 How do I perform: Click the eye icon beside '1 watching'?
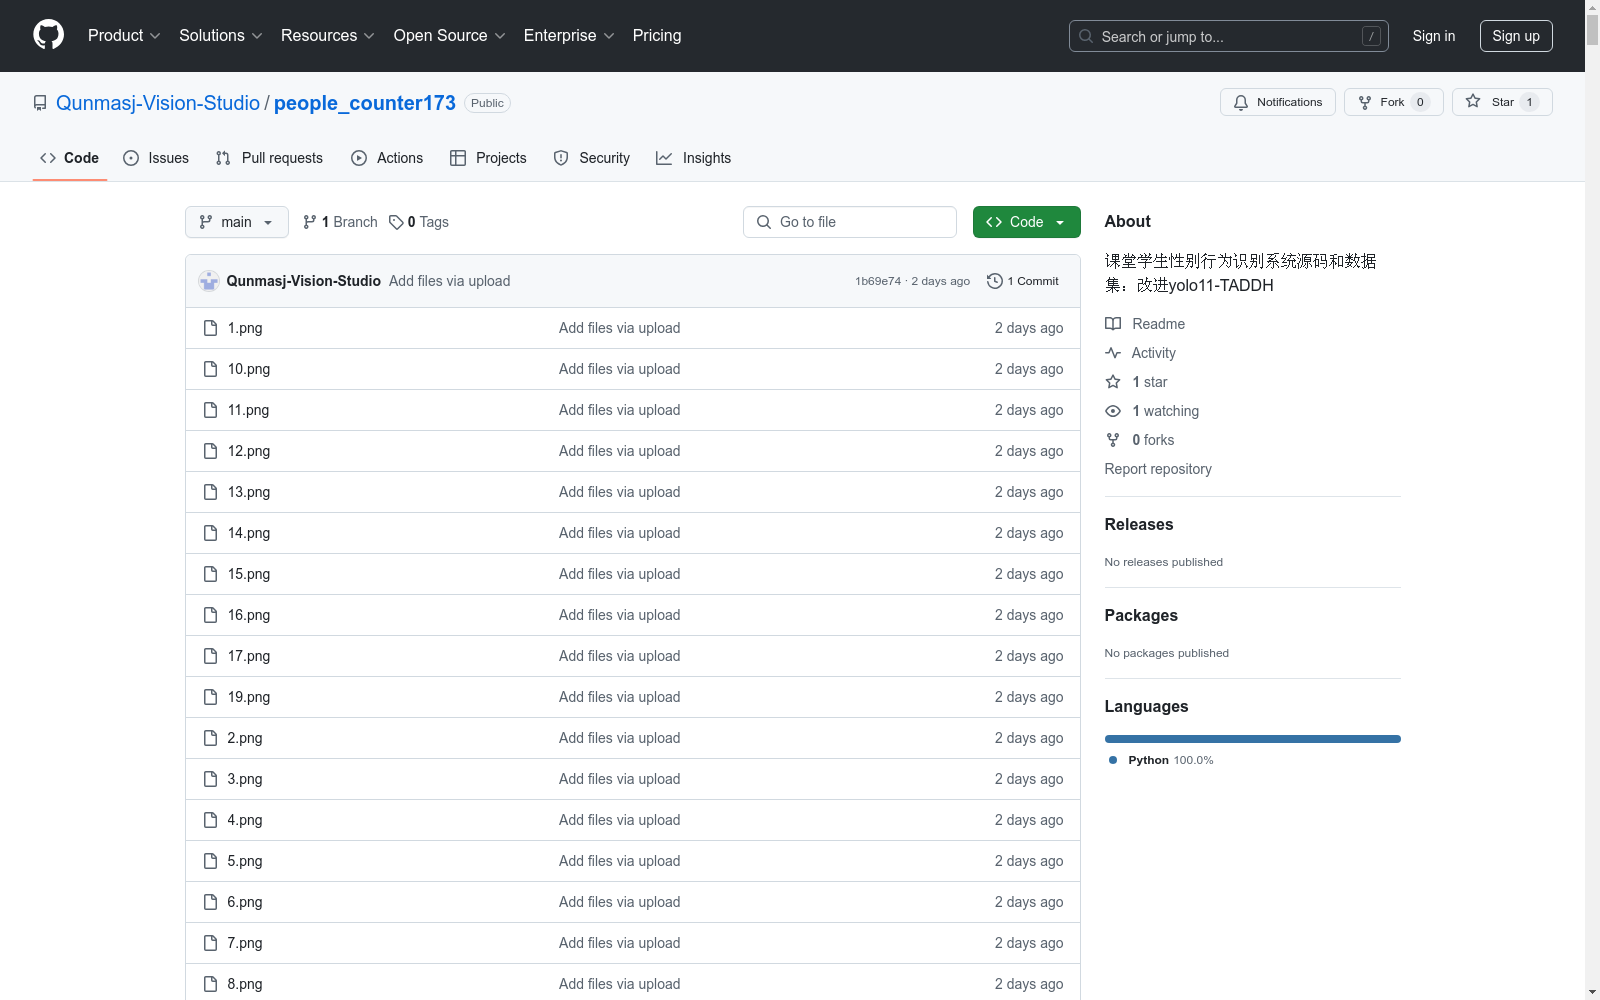click(1113, 411)
